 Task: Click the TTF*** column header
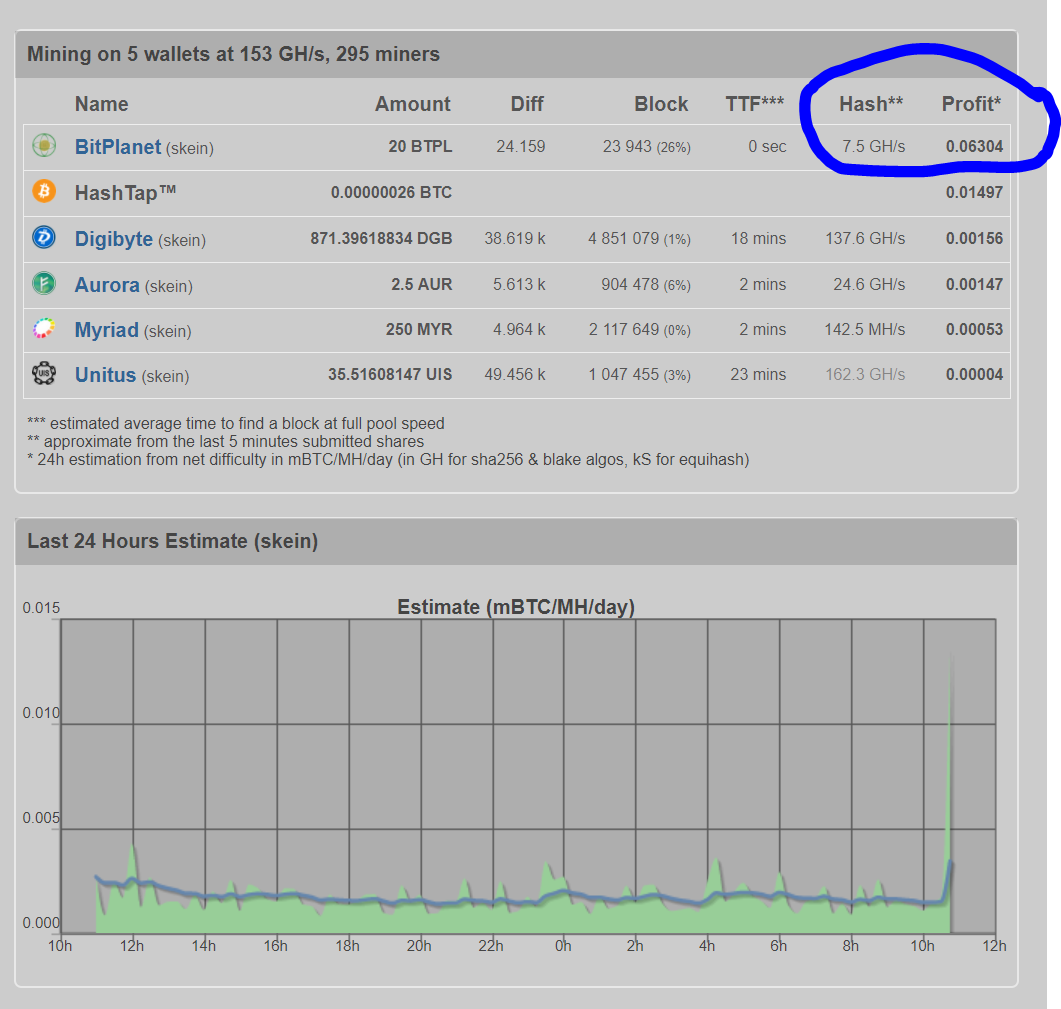(754, 104)
